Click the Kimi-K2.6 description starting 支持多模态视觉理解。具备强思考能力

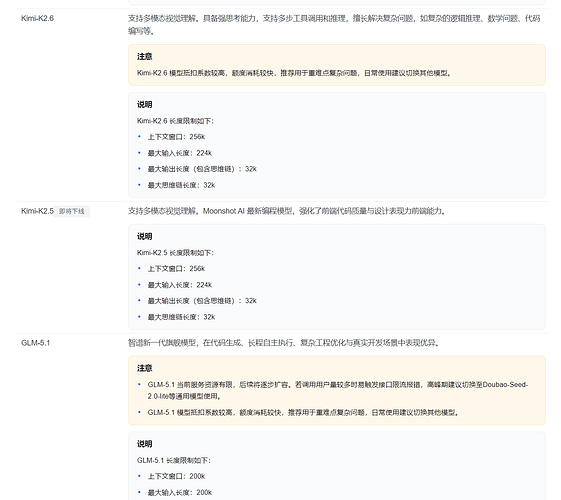(334, 25)
